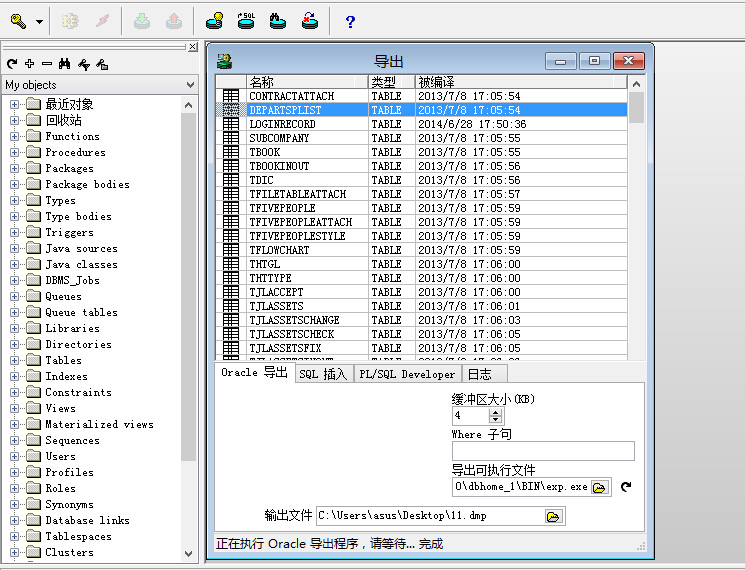
Task: Click the Where 子句 input field
Action: pyautogui.click(x=543, y=451)
